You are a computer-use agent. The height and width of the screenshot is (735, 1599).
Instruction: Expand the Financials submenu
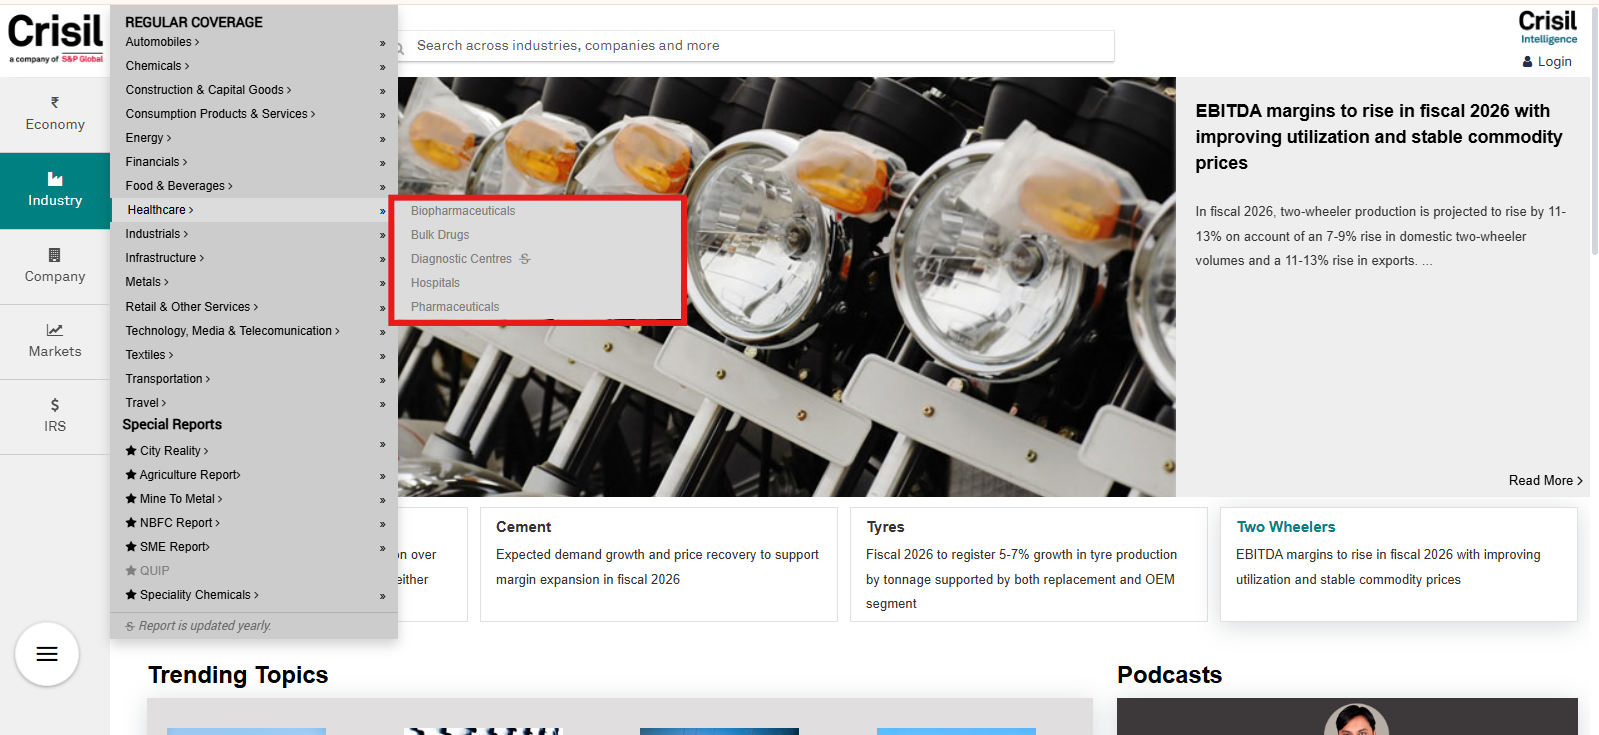[156, 162]
